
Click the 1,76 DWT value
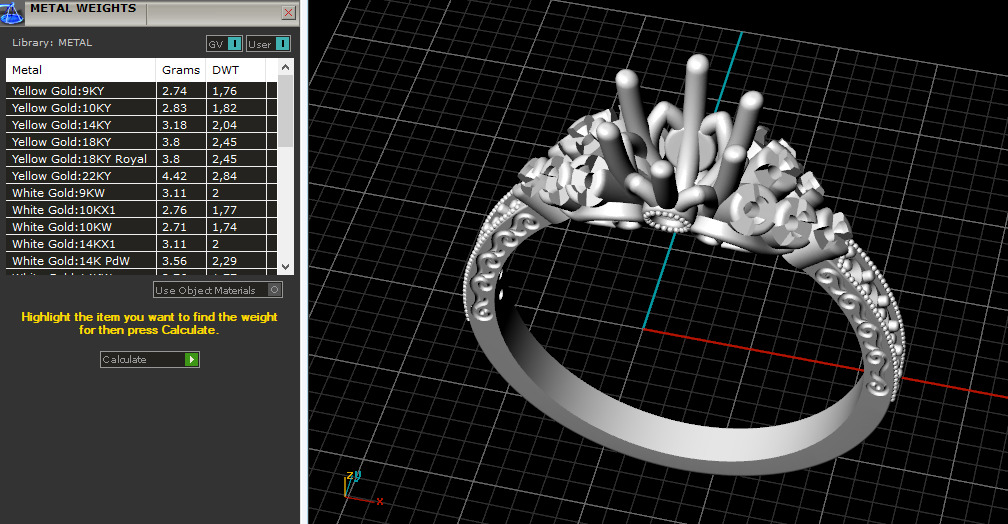click(x=224, y=91)
